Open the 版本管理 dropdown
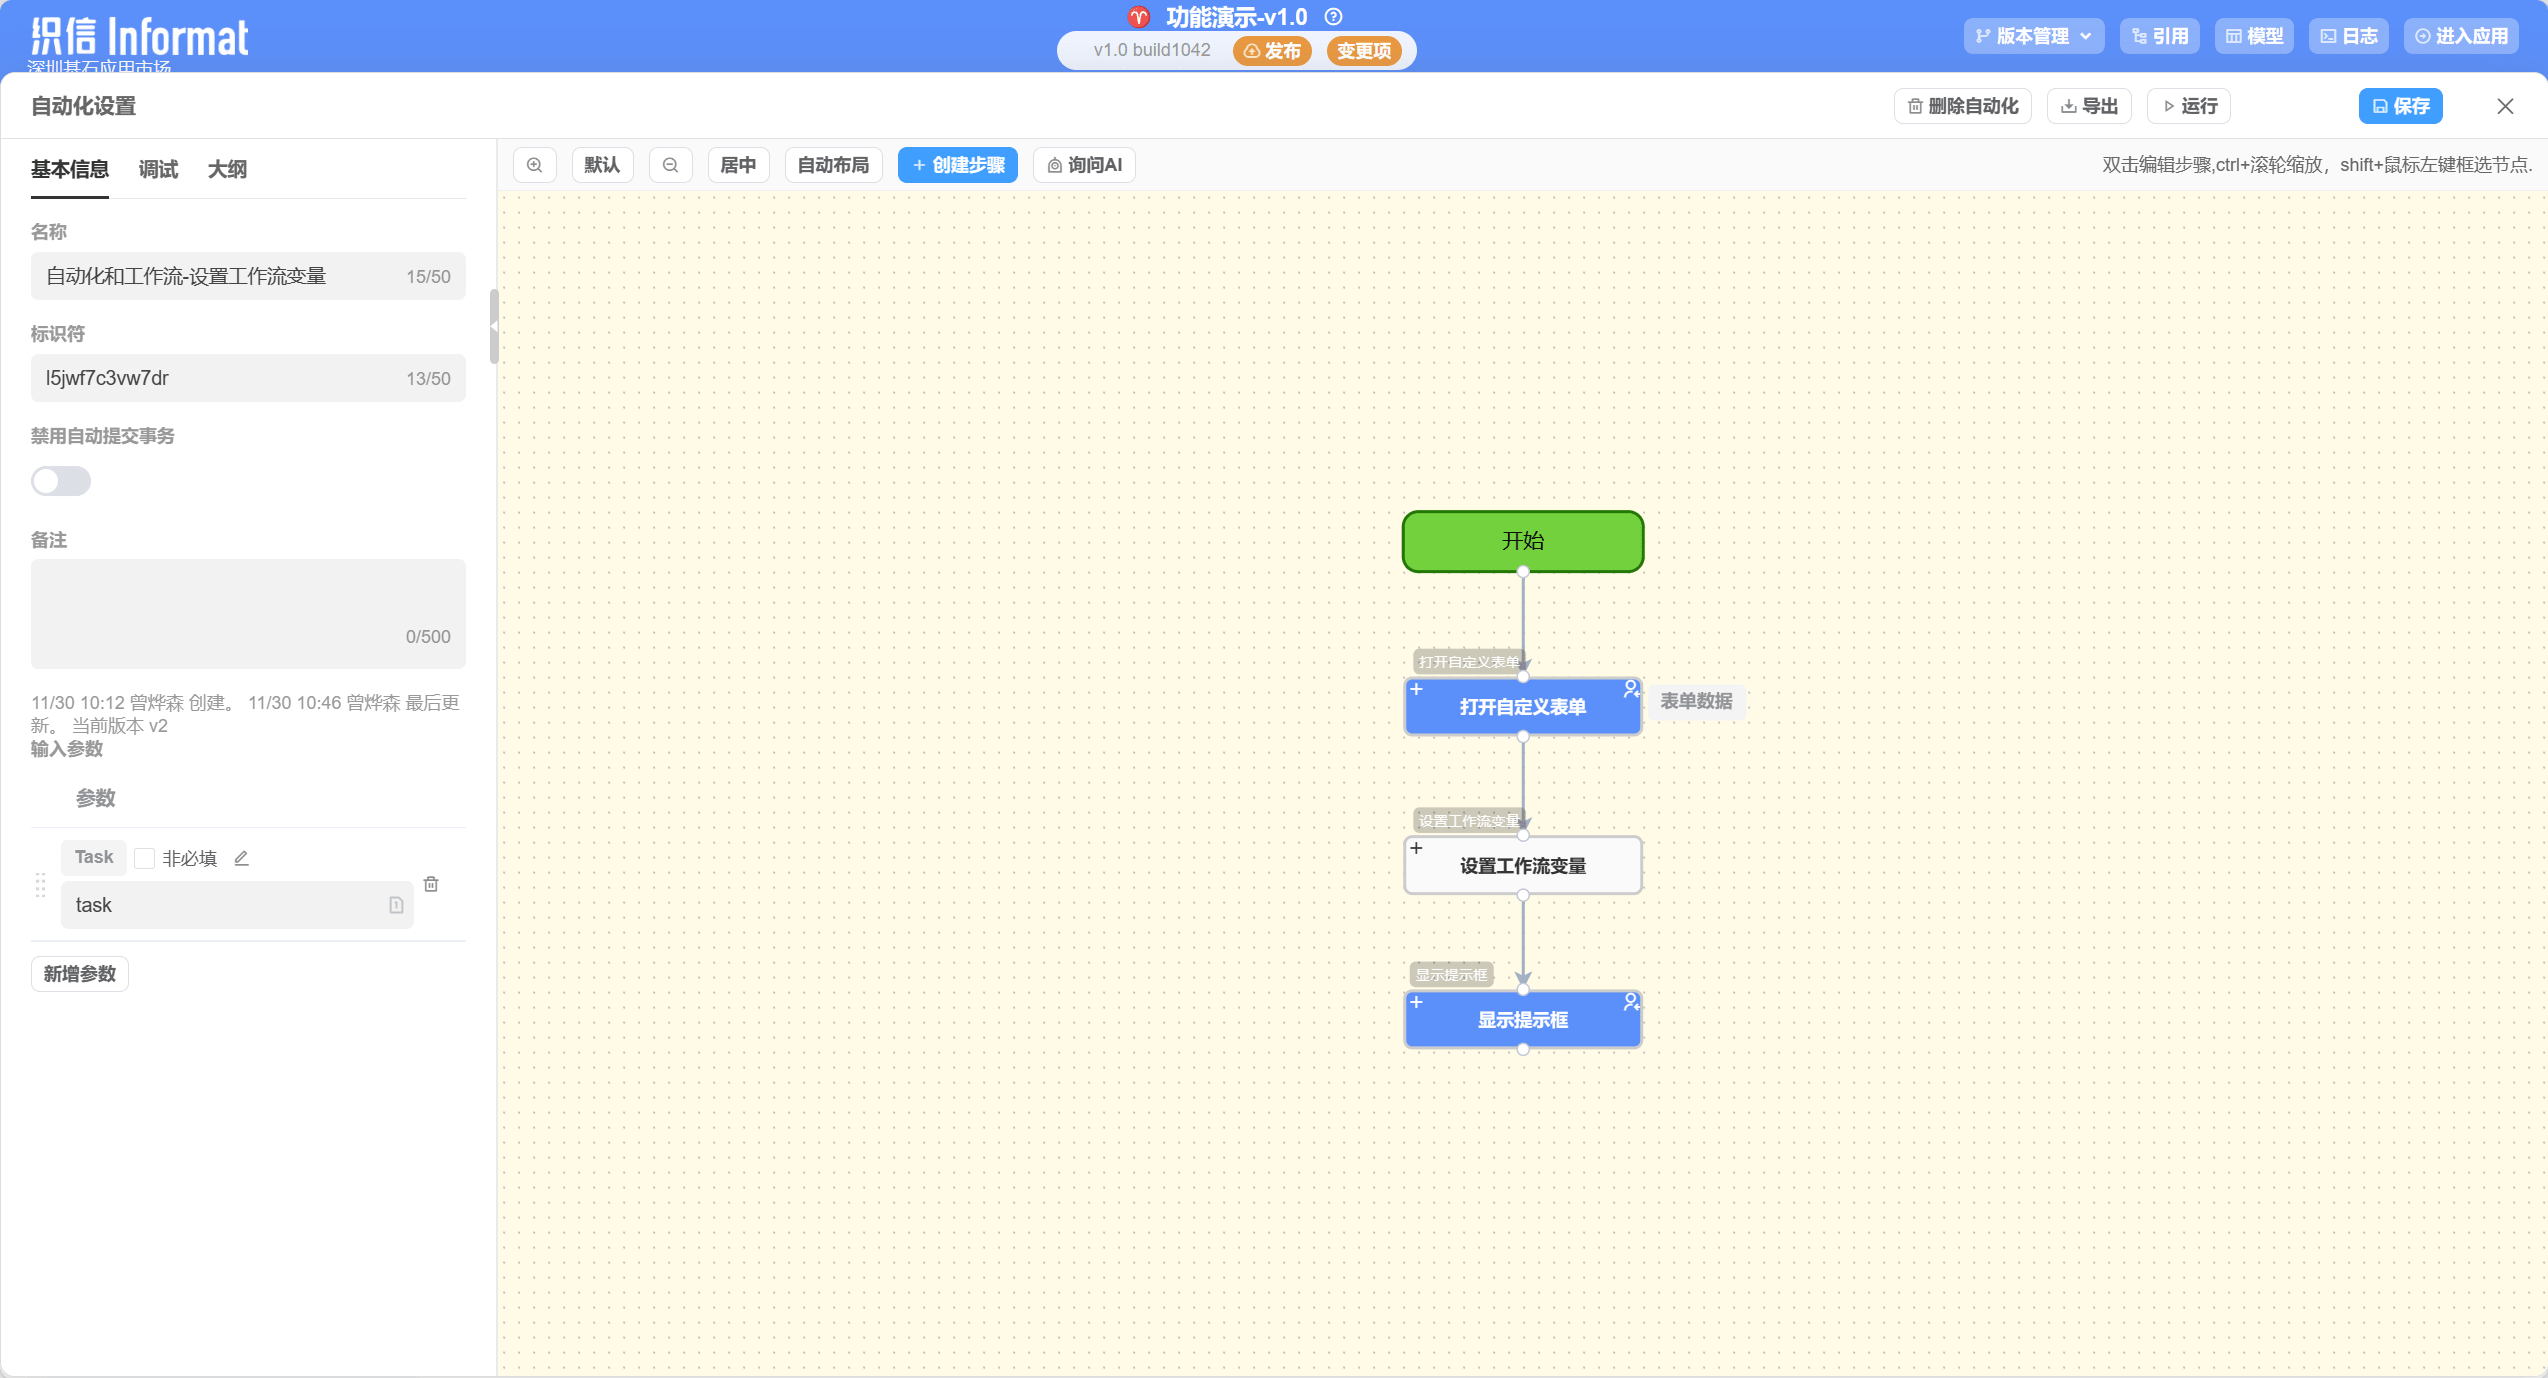The height and width of the screenshot is (1378, 2548). click(x=2034, y=36)
